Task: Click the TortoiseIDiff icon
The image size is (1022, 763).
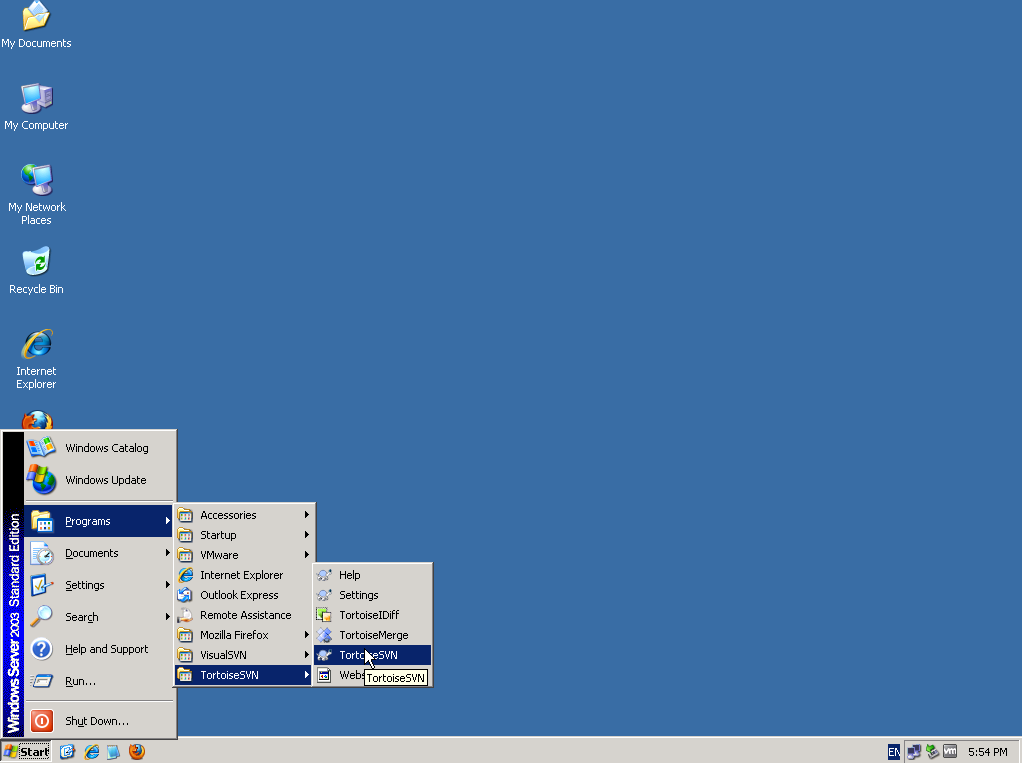Action: click(x=324, y=614)
